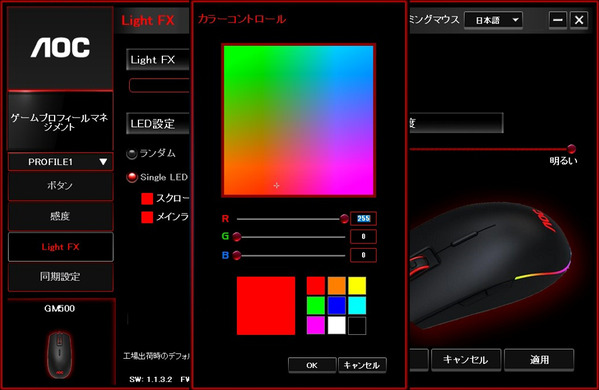
Task: Click the R slider handle
Action: 344,218
